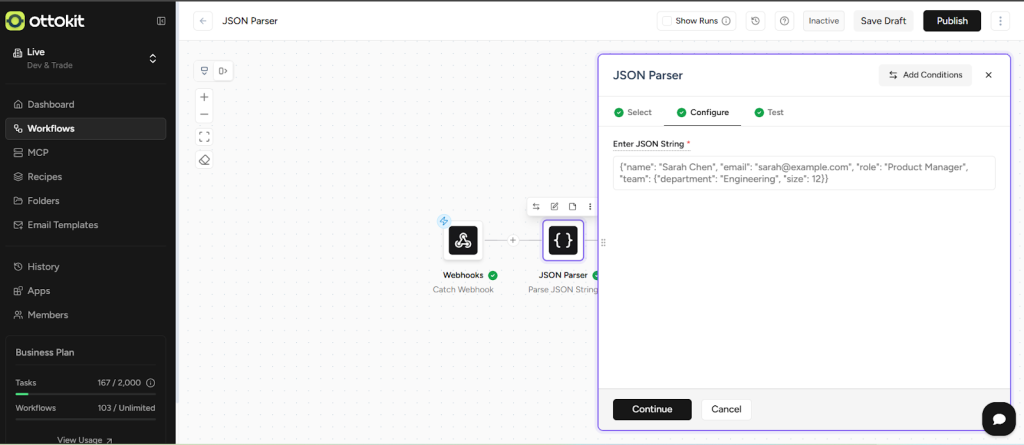Select the JSON Parser node icon

pos(563,240)
